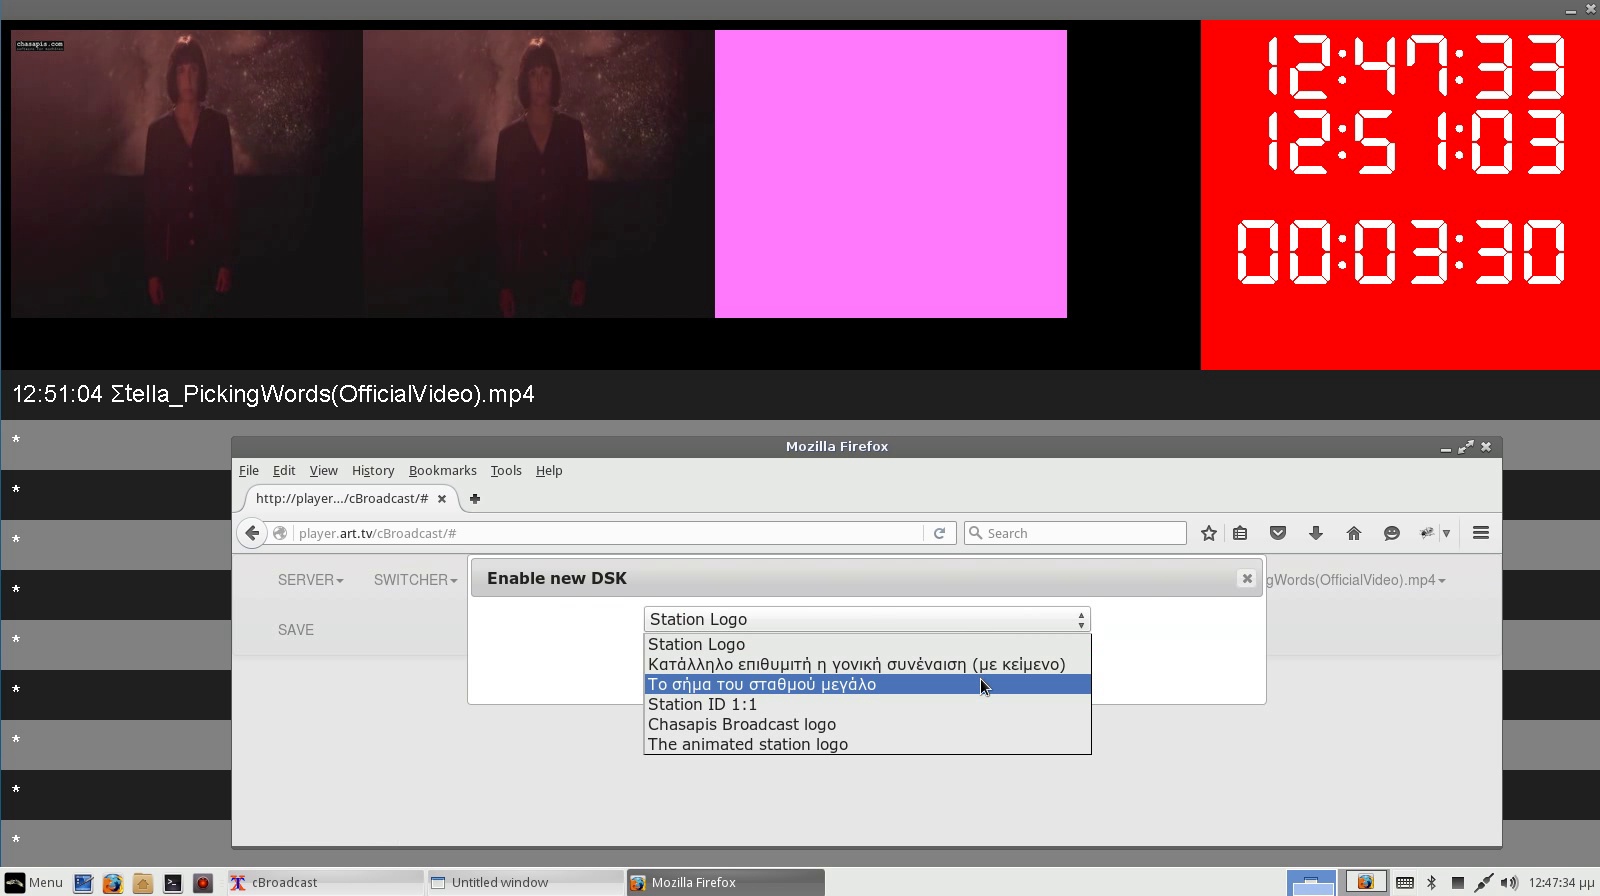
Task: Open the Firefox downloads arrow icon
Action: pyautogui.click(x=1316, y=533)
